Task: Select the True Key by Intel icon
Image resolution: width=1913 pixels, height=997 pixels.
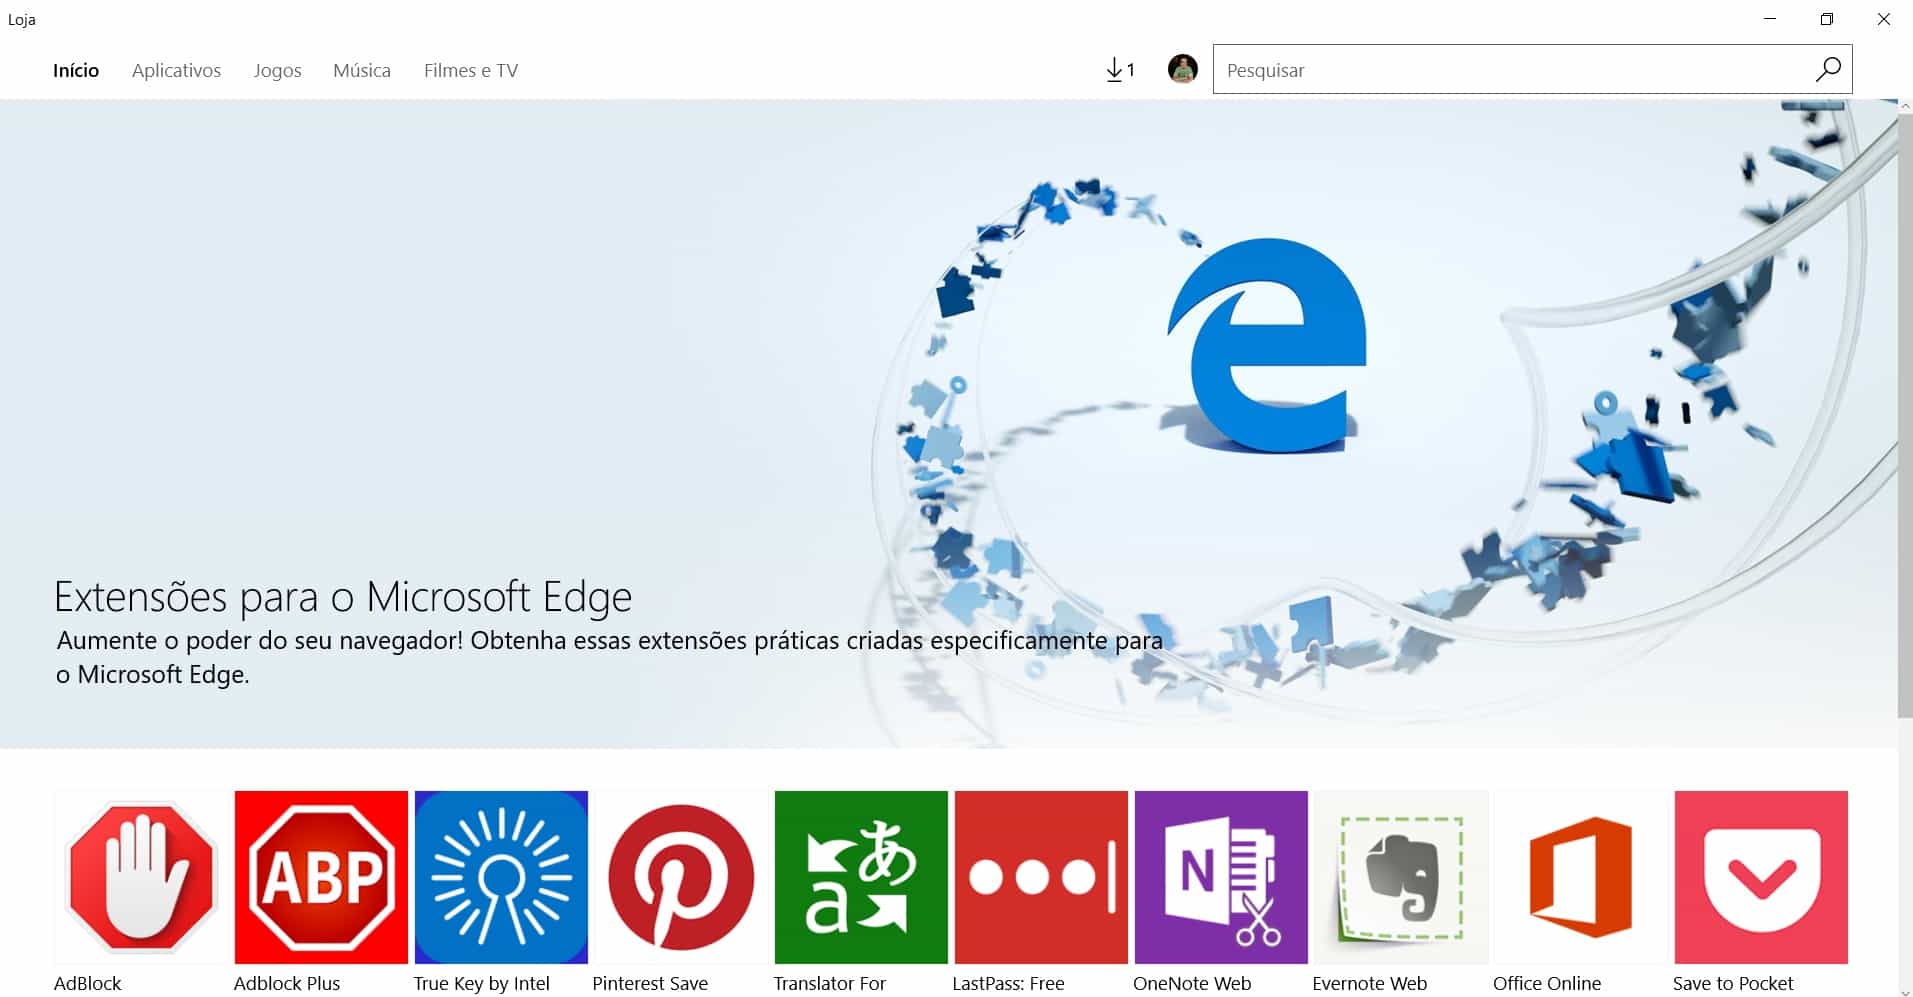Action: coord(501,877)
